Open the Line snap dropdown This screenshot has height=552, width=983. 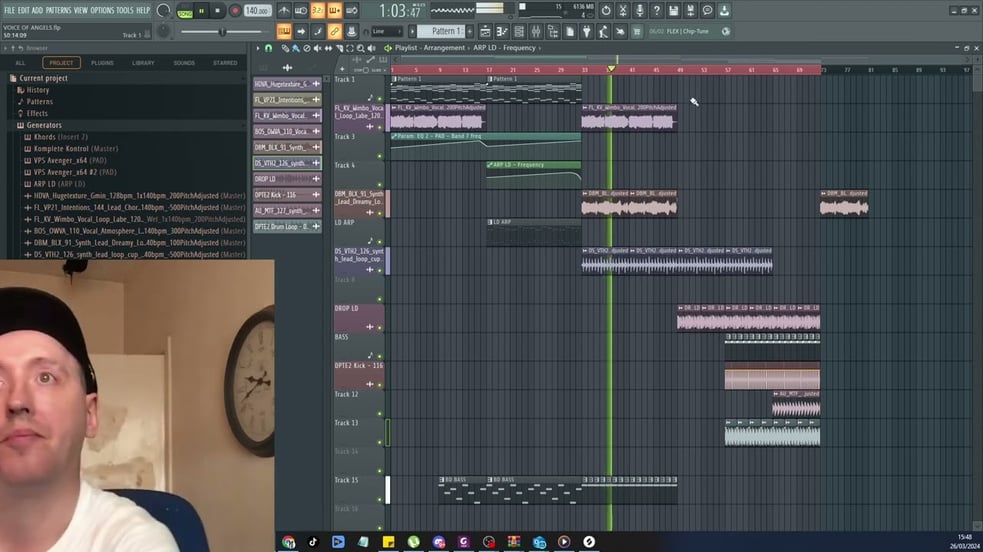386,31
